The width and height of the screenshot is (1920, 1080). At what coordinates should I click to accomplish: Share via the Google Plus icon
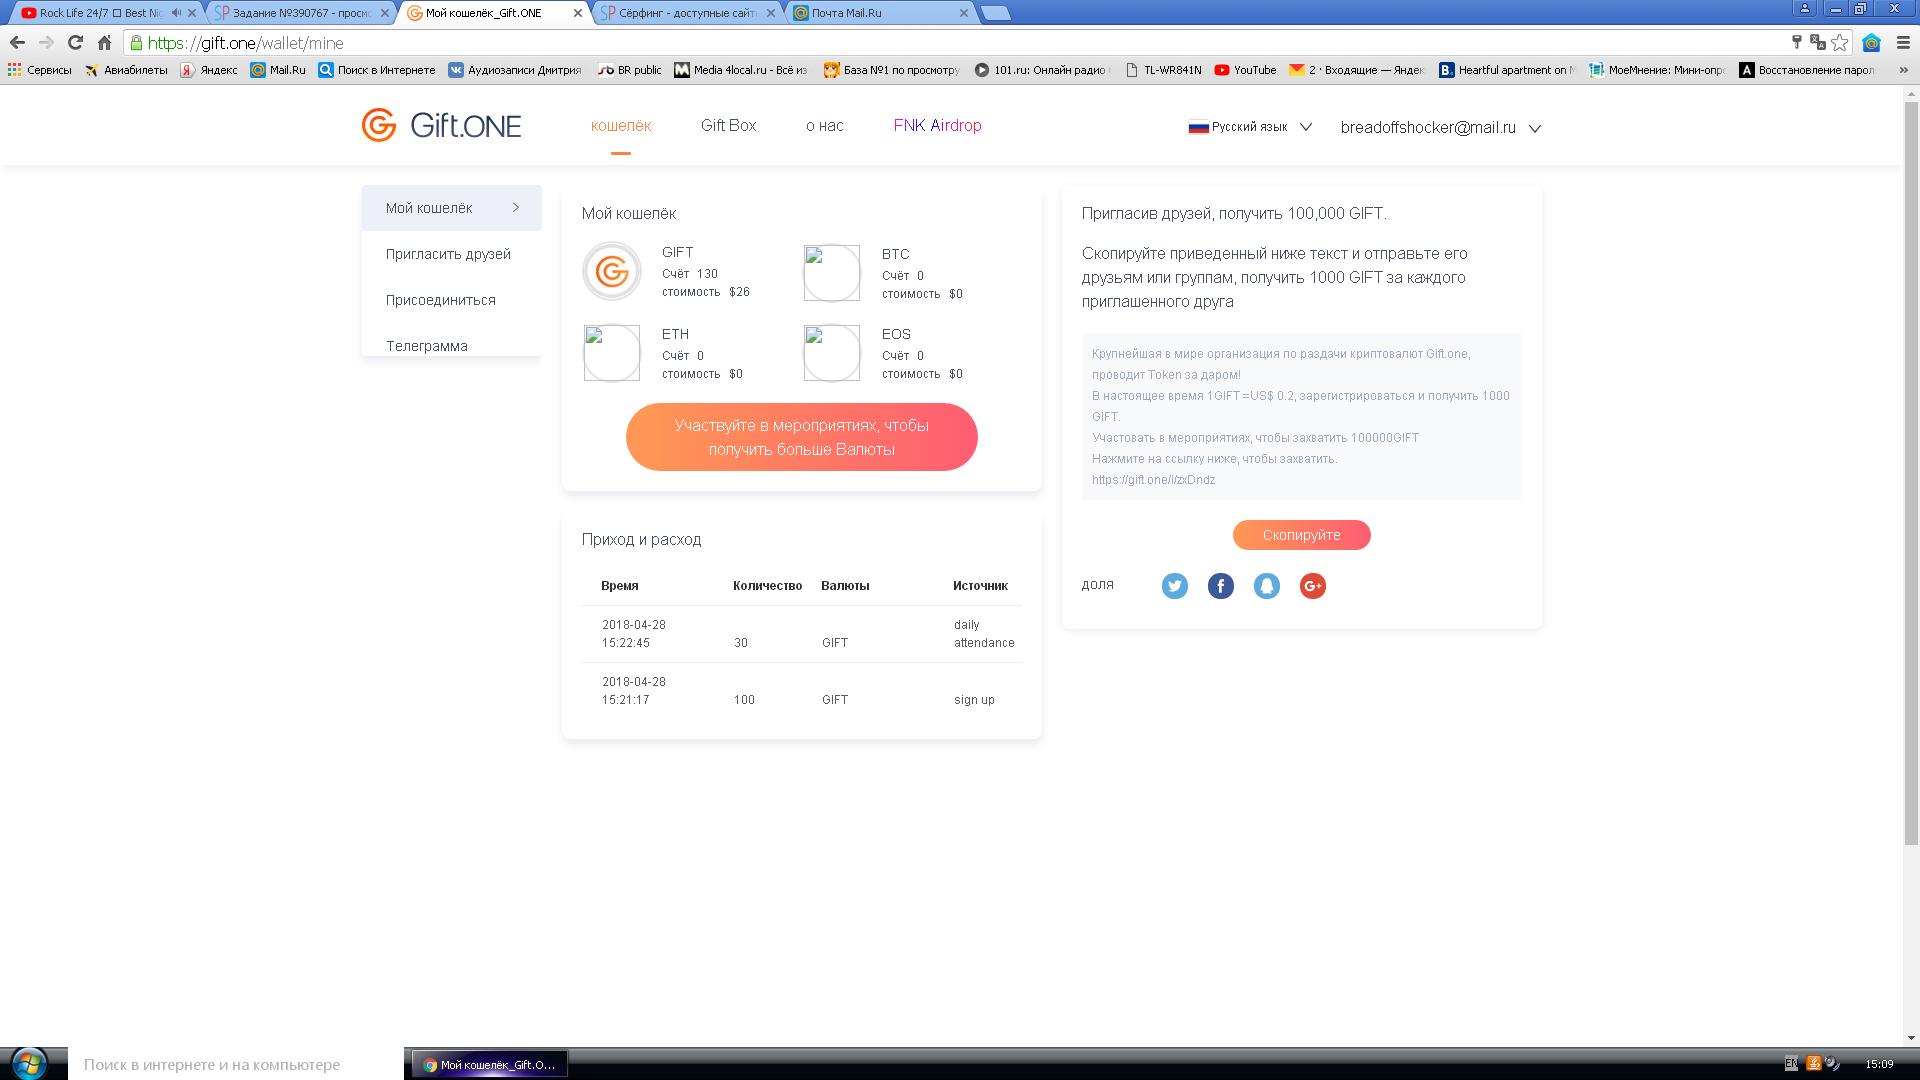coord(1312,586)
